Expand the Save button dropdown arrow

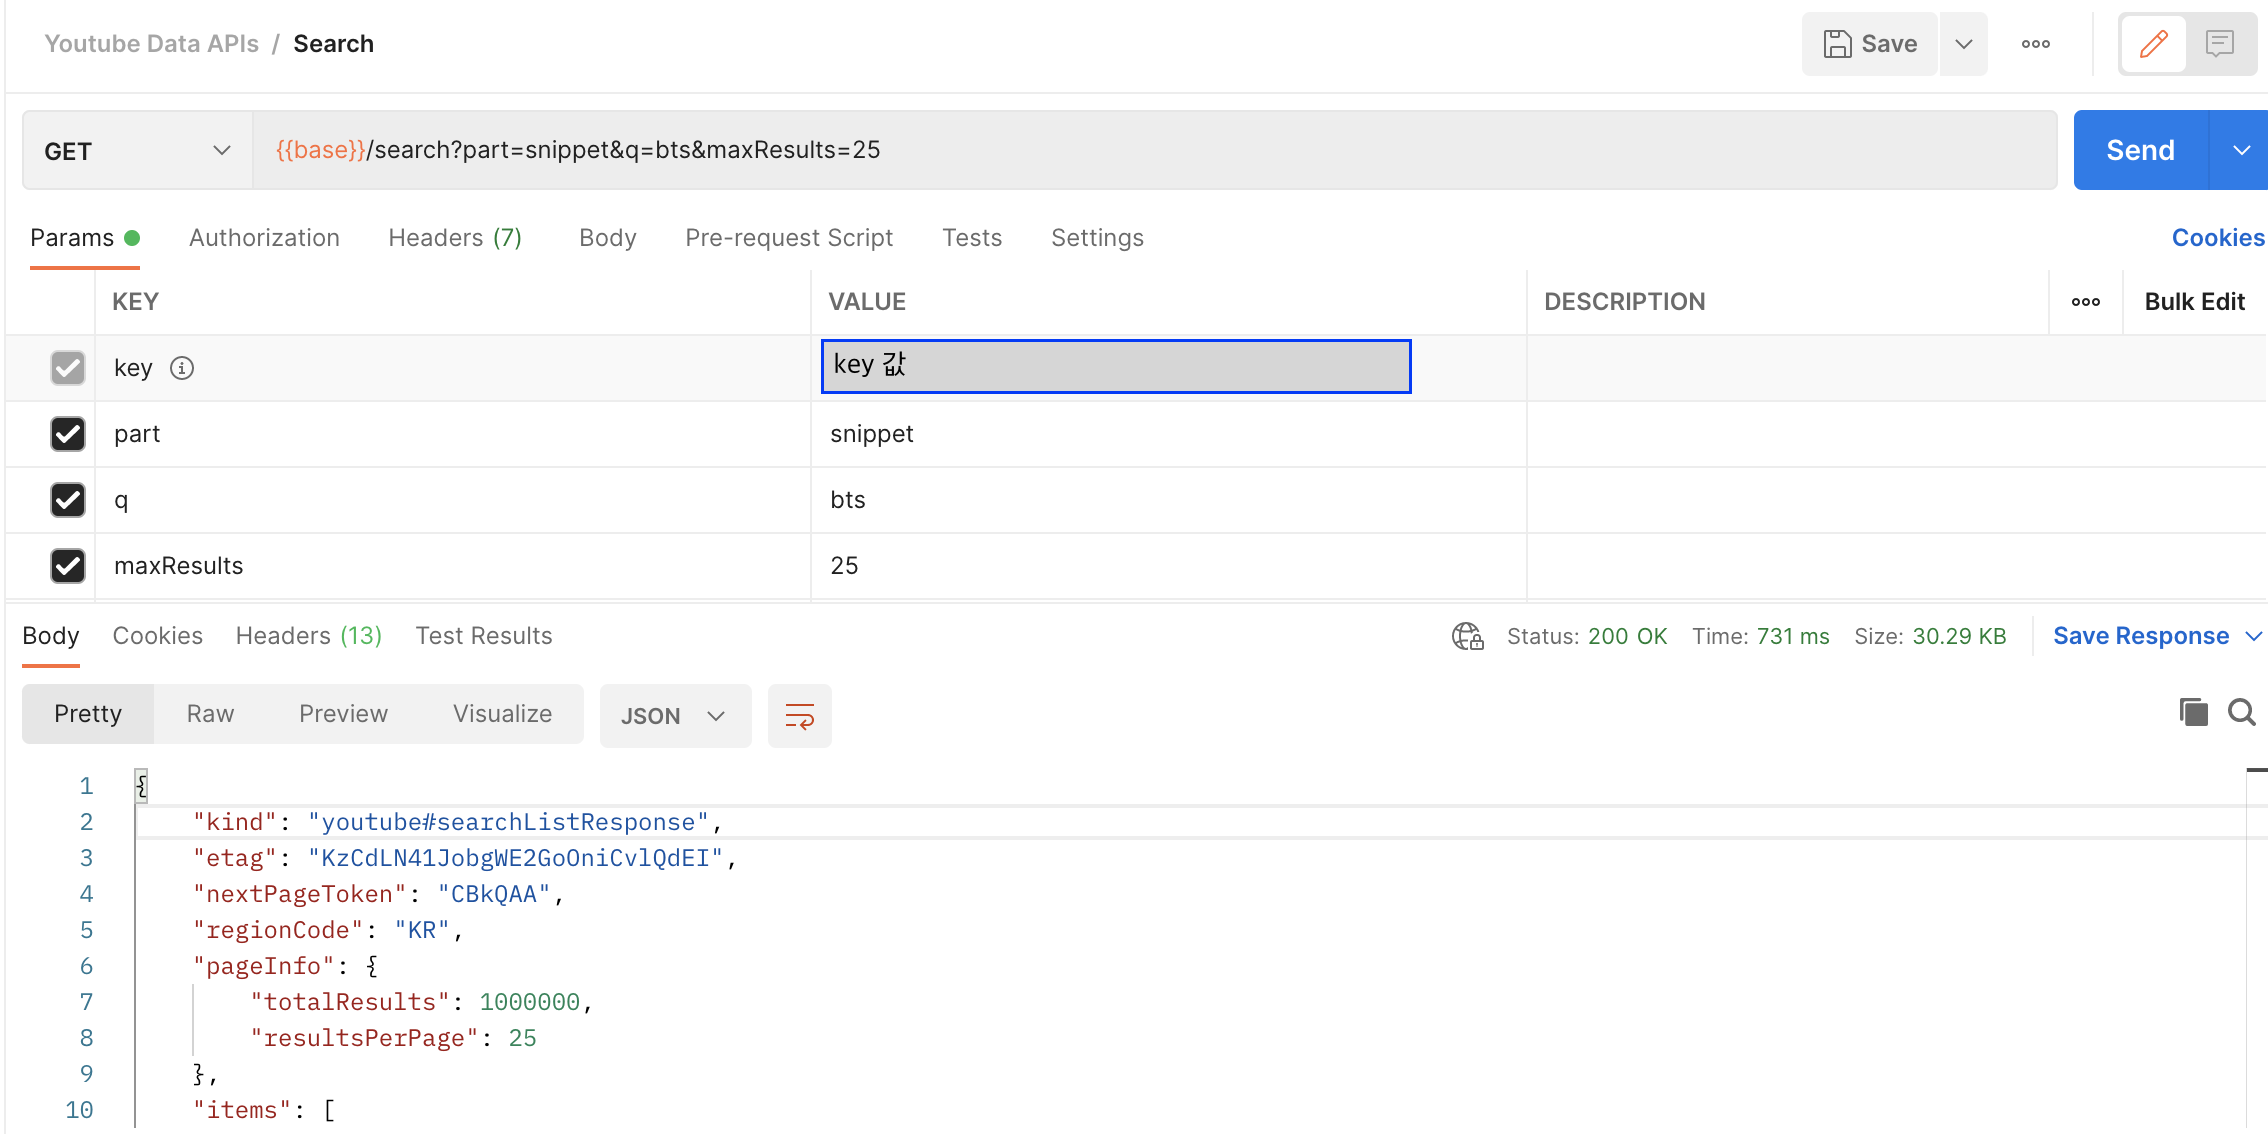click(1963, 44)
